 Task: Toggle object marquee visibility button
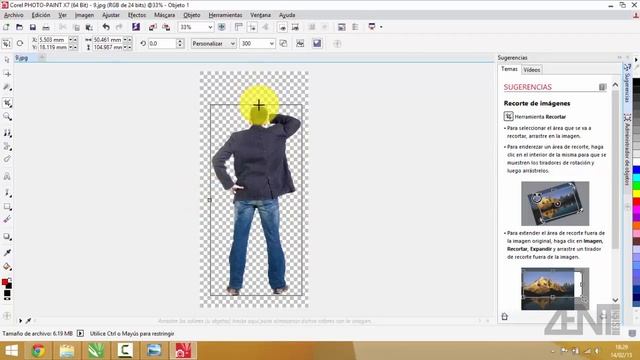point(296,27)
